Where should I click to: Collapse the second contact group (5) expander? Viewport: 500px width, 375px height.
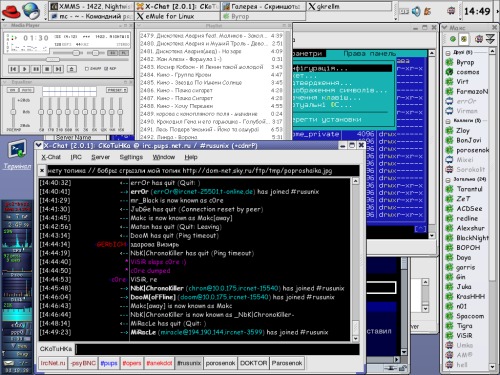(x=448, y=121)
